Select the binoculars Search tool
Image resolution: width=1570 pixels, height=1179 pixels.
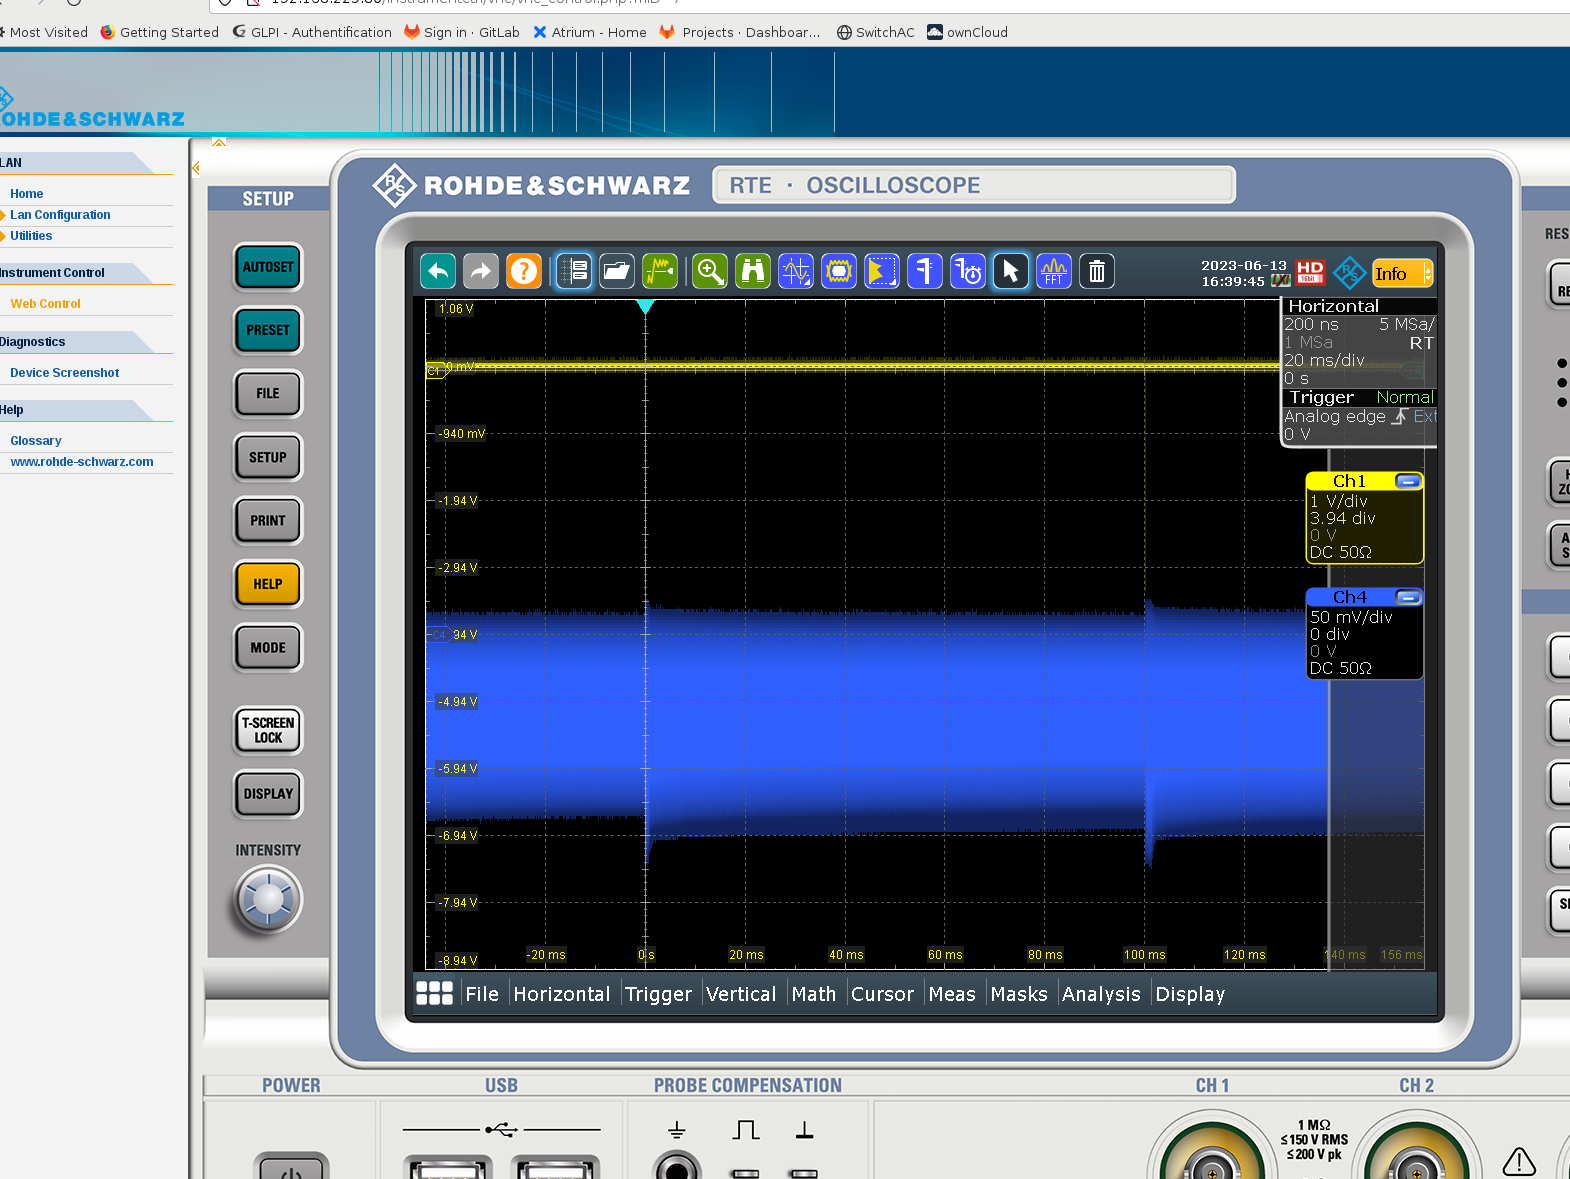pos(753,271)
